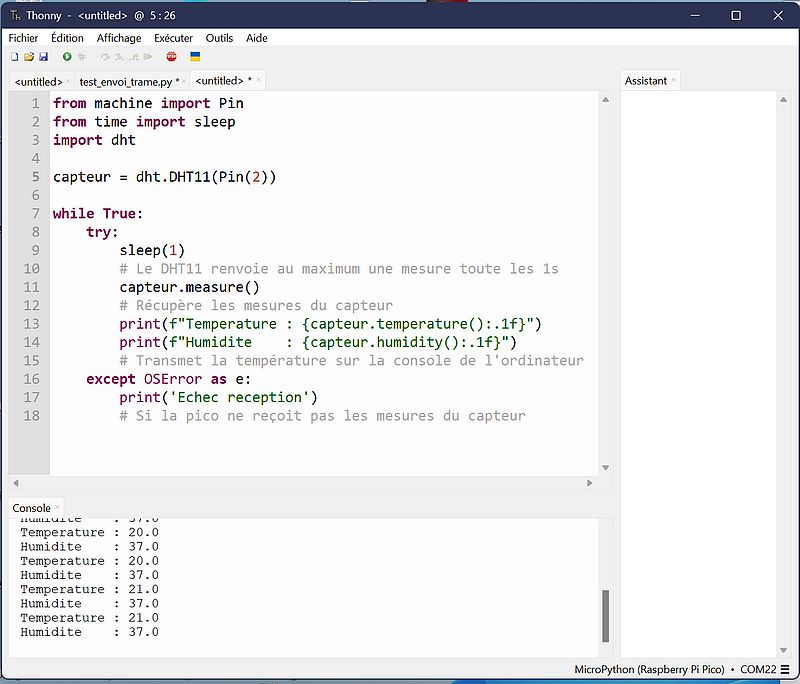Viewport: 800px width, 684px height.
Task: Save the script with the floppy disk icon
Action: click(43, 57)
